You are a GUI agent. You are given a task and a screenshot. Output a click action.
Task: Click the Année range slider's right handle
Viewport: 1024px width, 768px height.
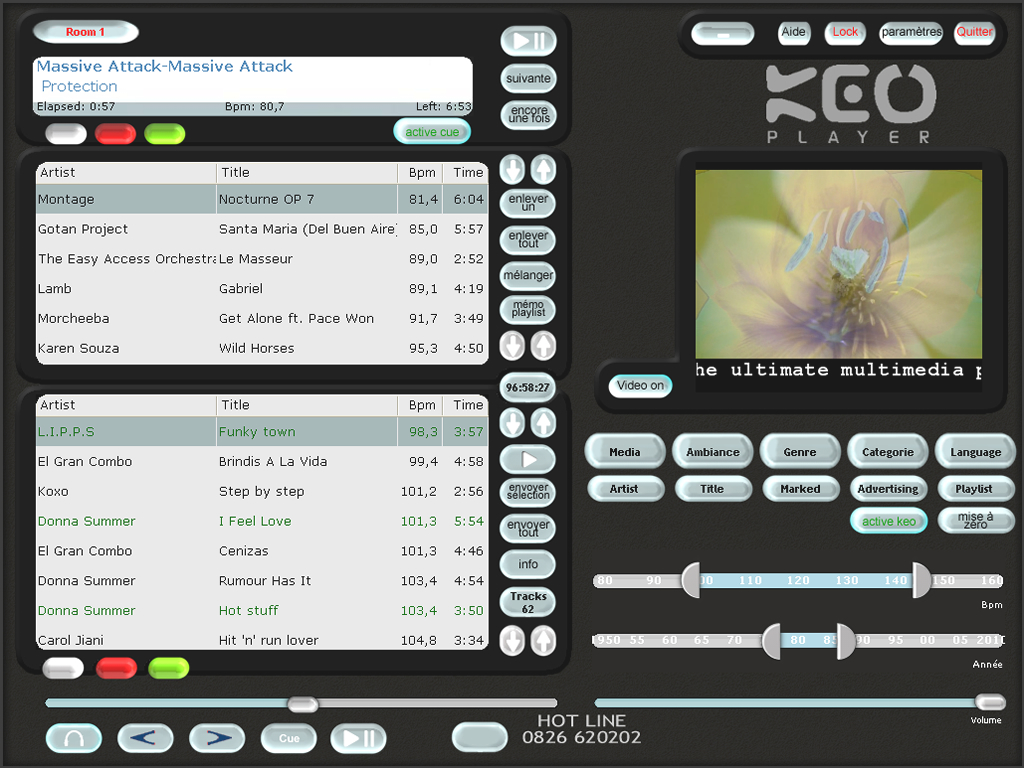click(846, 641)
